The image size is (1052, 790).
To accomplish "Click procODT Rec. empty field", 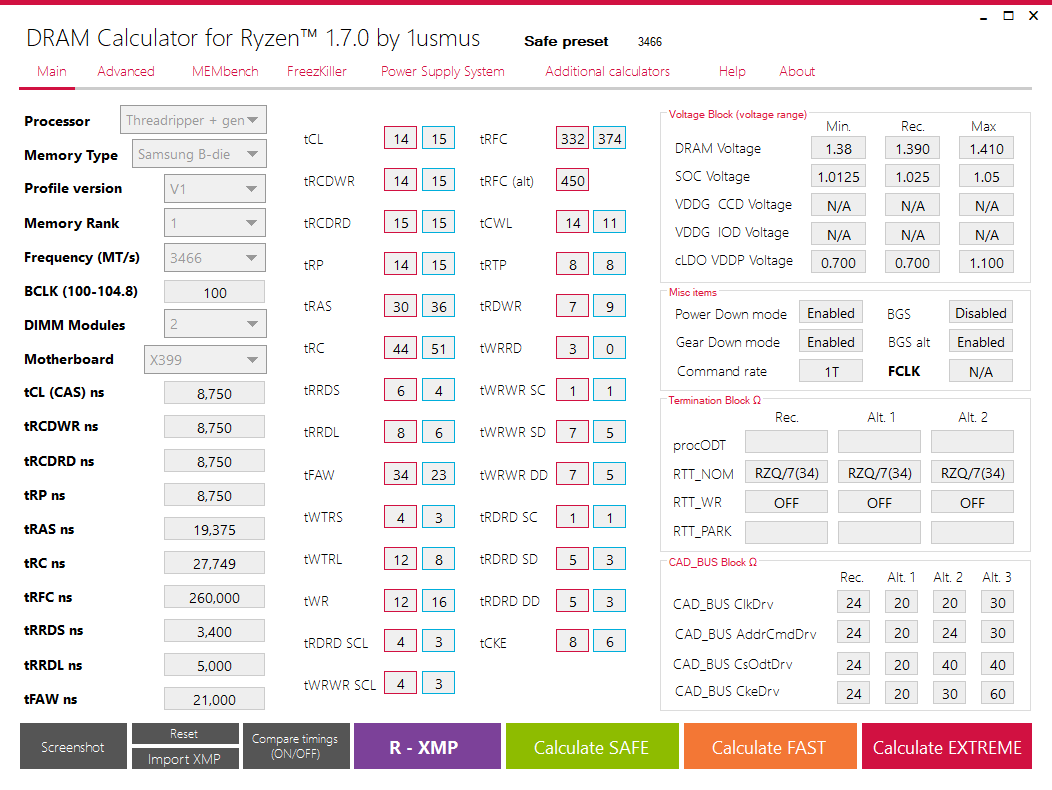I will click(x=786, y=442).
